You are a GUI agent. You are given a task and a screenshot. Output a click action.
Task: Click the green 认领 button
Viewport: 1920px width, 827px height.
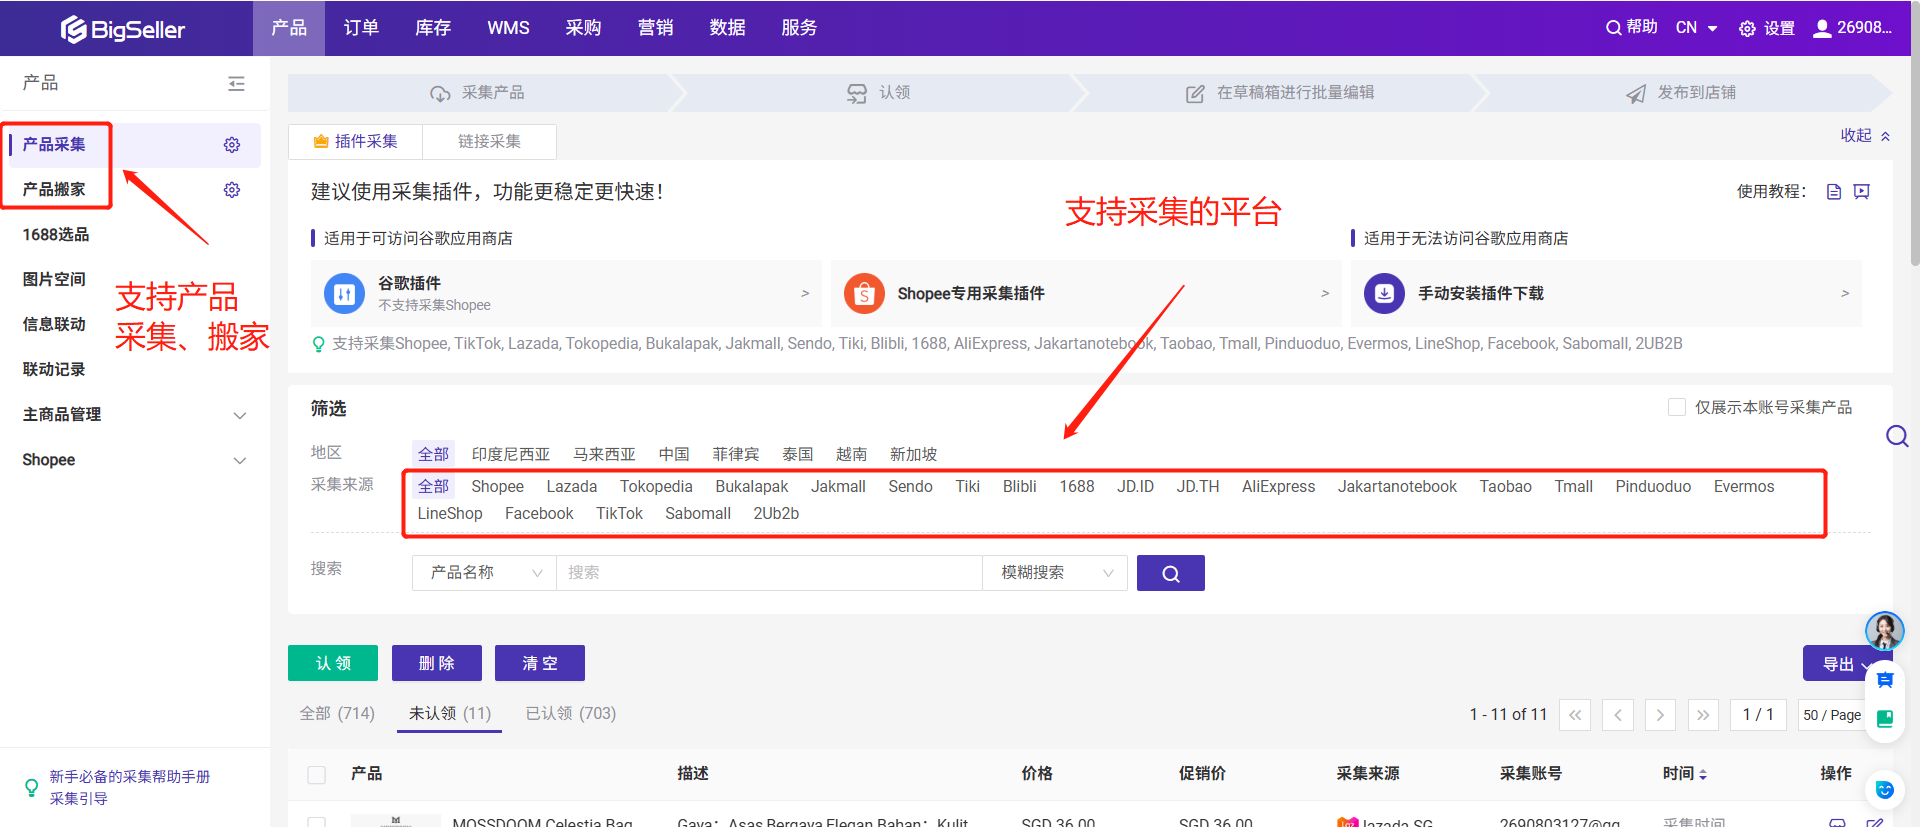(x=333, y=663)
